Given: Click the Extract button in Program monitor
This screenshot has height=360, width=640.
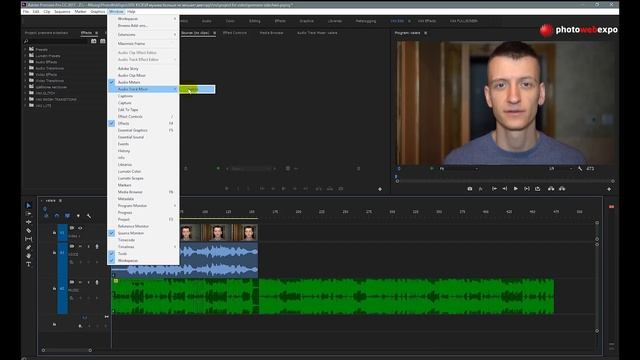Looking at the screenshot, I should [562, 189].
